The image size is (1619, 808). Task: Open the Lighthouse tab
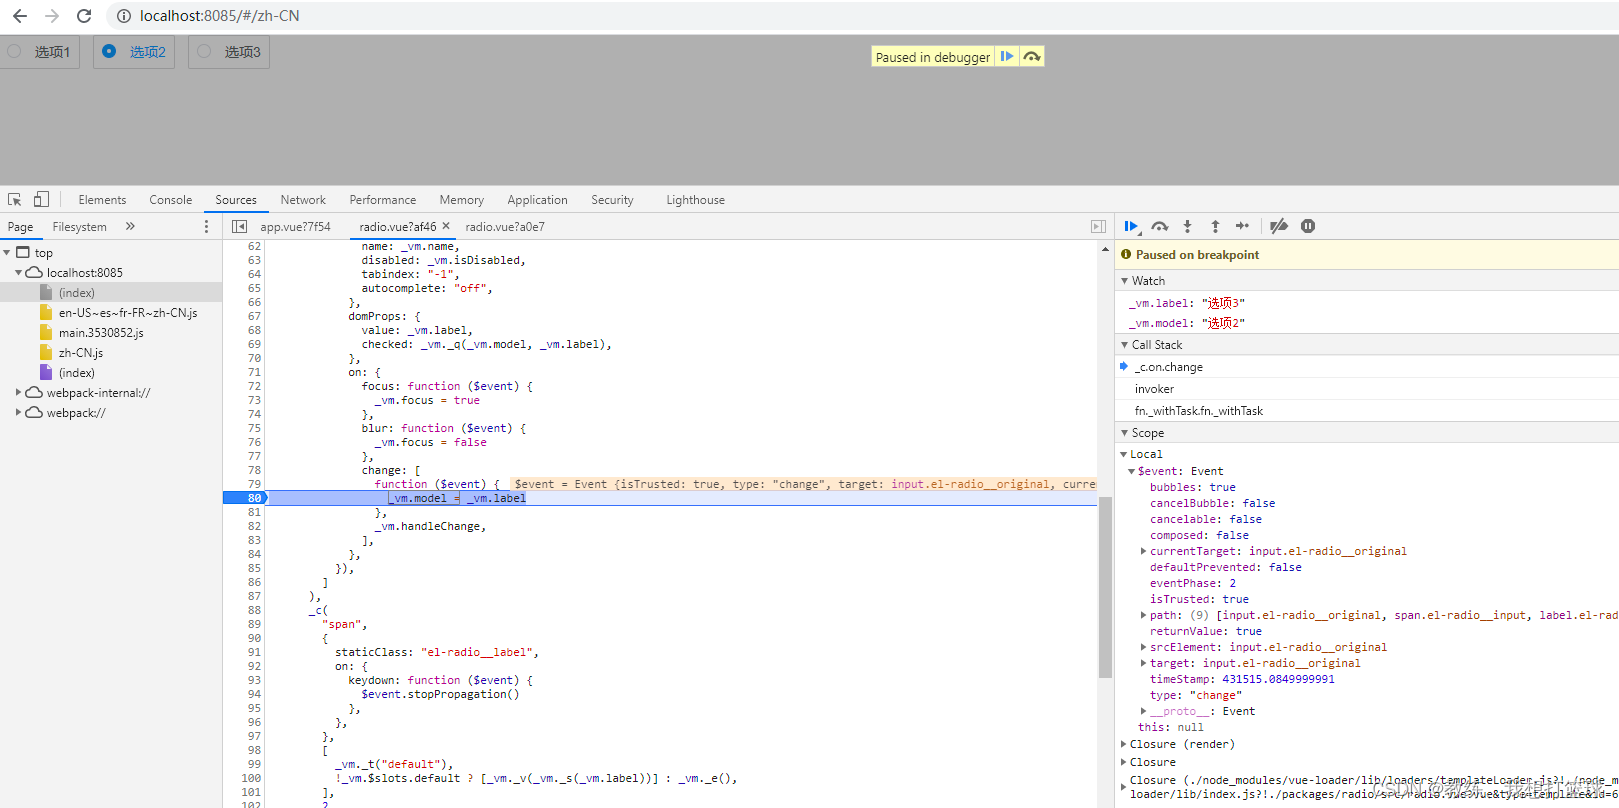(x=695, y=200)
